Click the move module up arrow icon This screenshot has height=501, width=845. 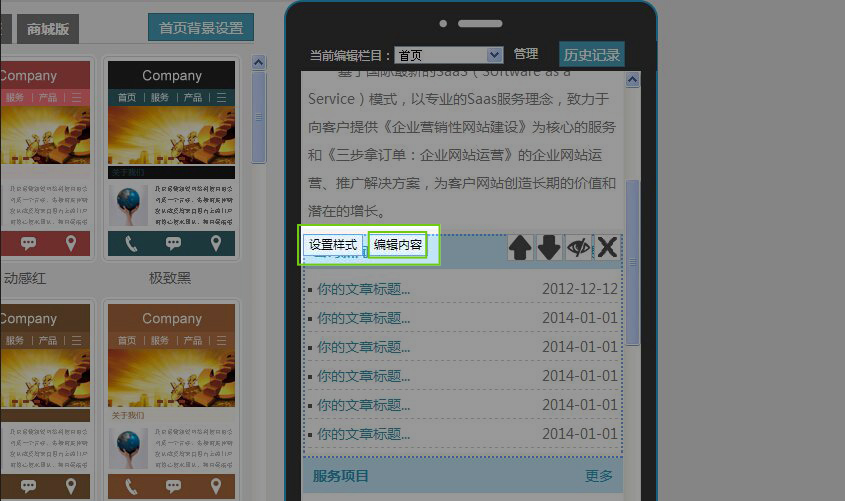click(520, 247)
